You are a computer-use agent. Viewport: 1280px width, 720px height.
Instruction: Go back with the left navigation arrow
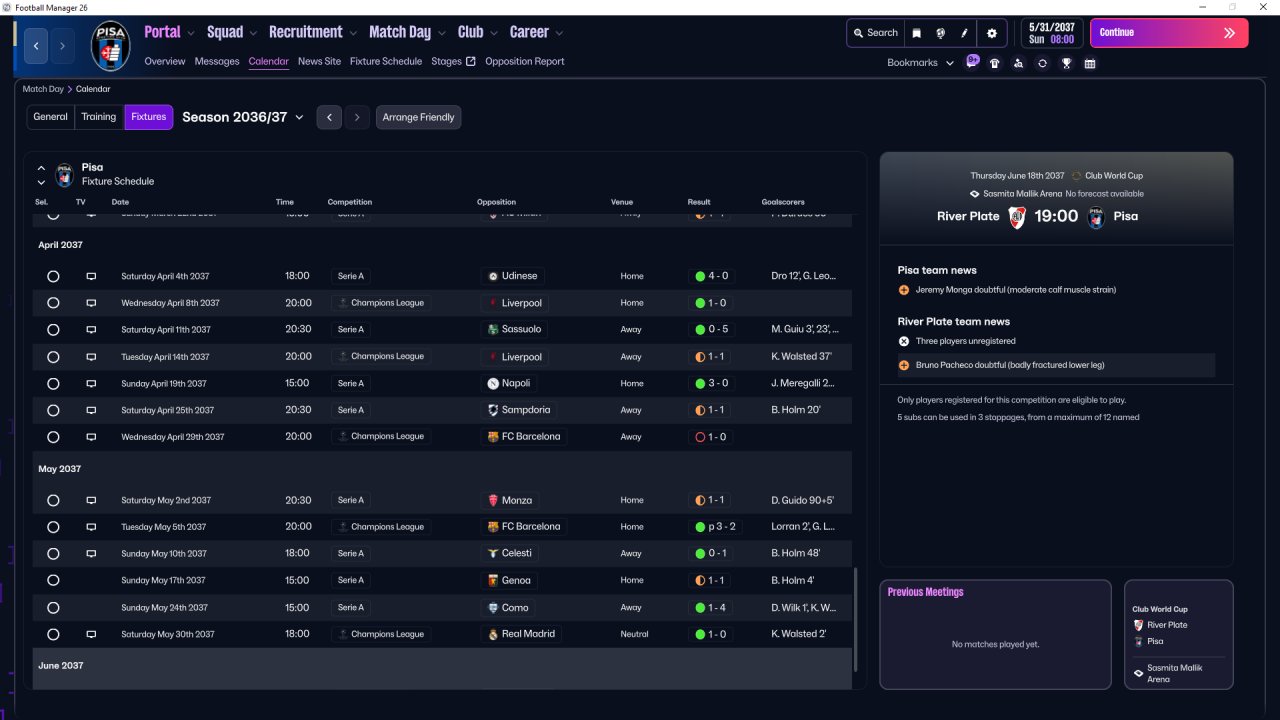[x=37, y=46]
